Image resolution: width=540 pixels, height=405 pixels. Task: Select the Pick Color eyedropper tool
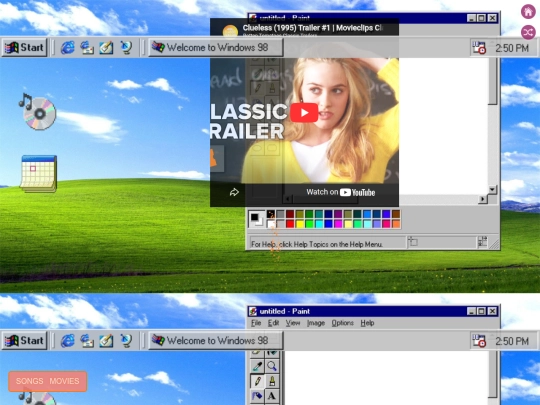257,366
